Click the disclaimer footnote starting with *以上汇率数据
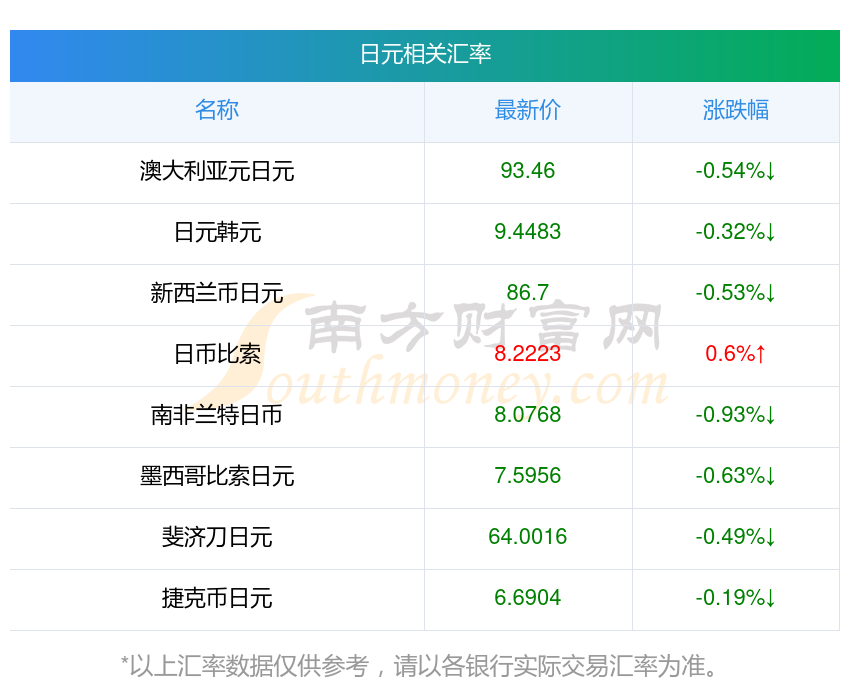 tap(419, 666)
